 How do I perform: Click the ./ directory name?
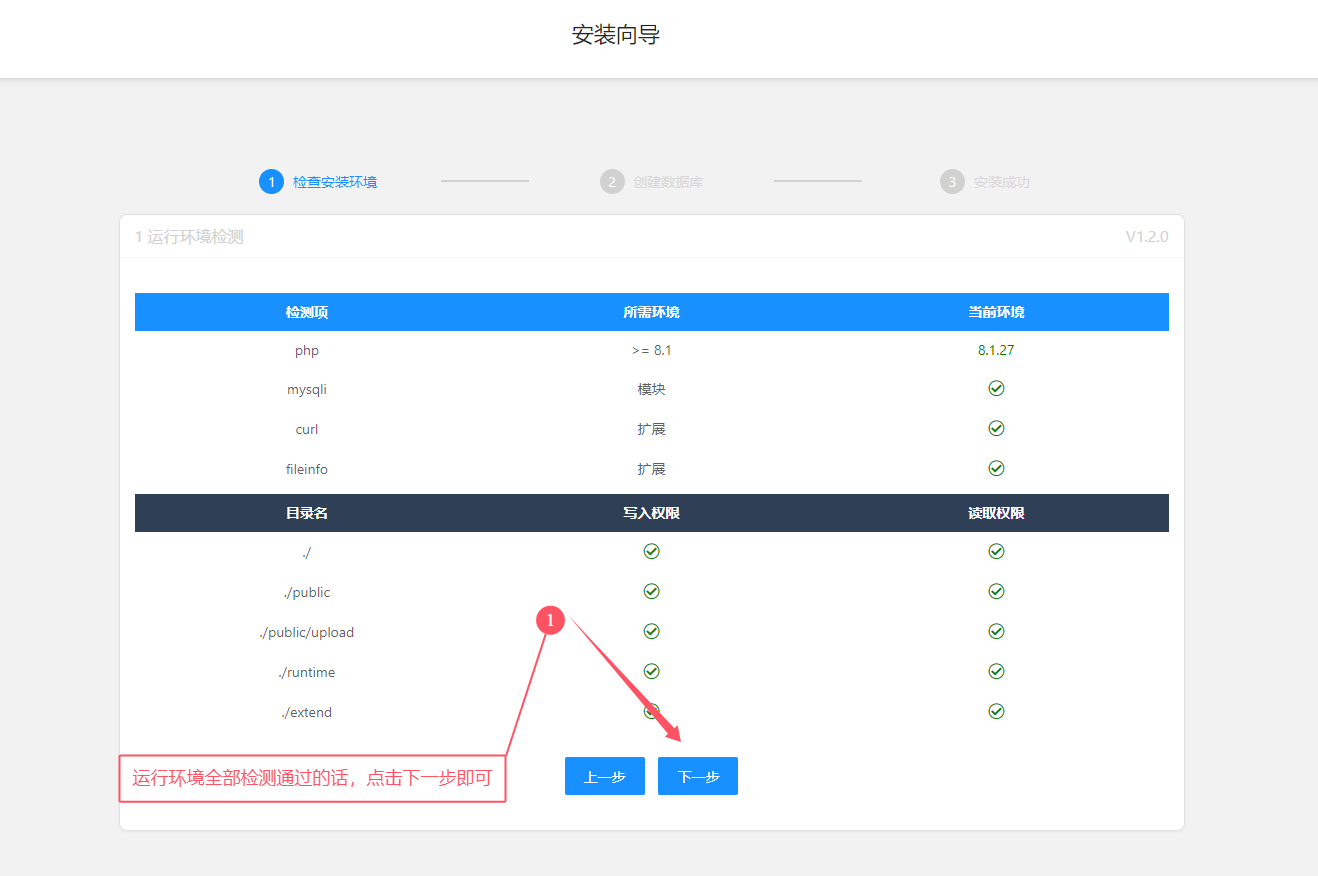(x=307, y=552)
